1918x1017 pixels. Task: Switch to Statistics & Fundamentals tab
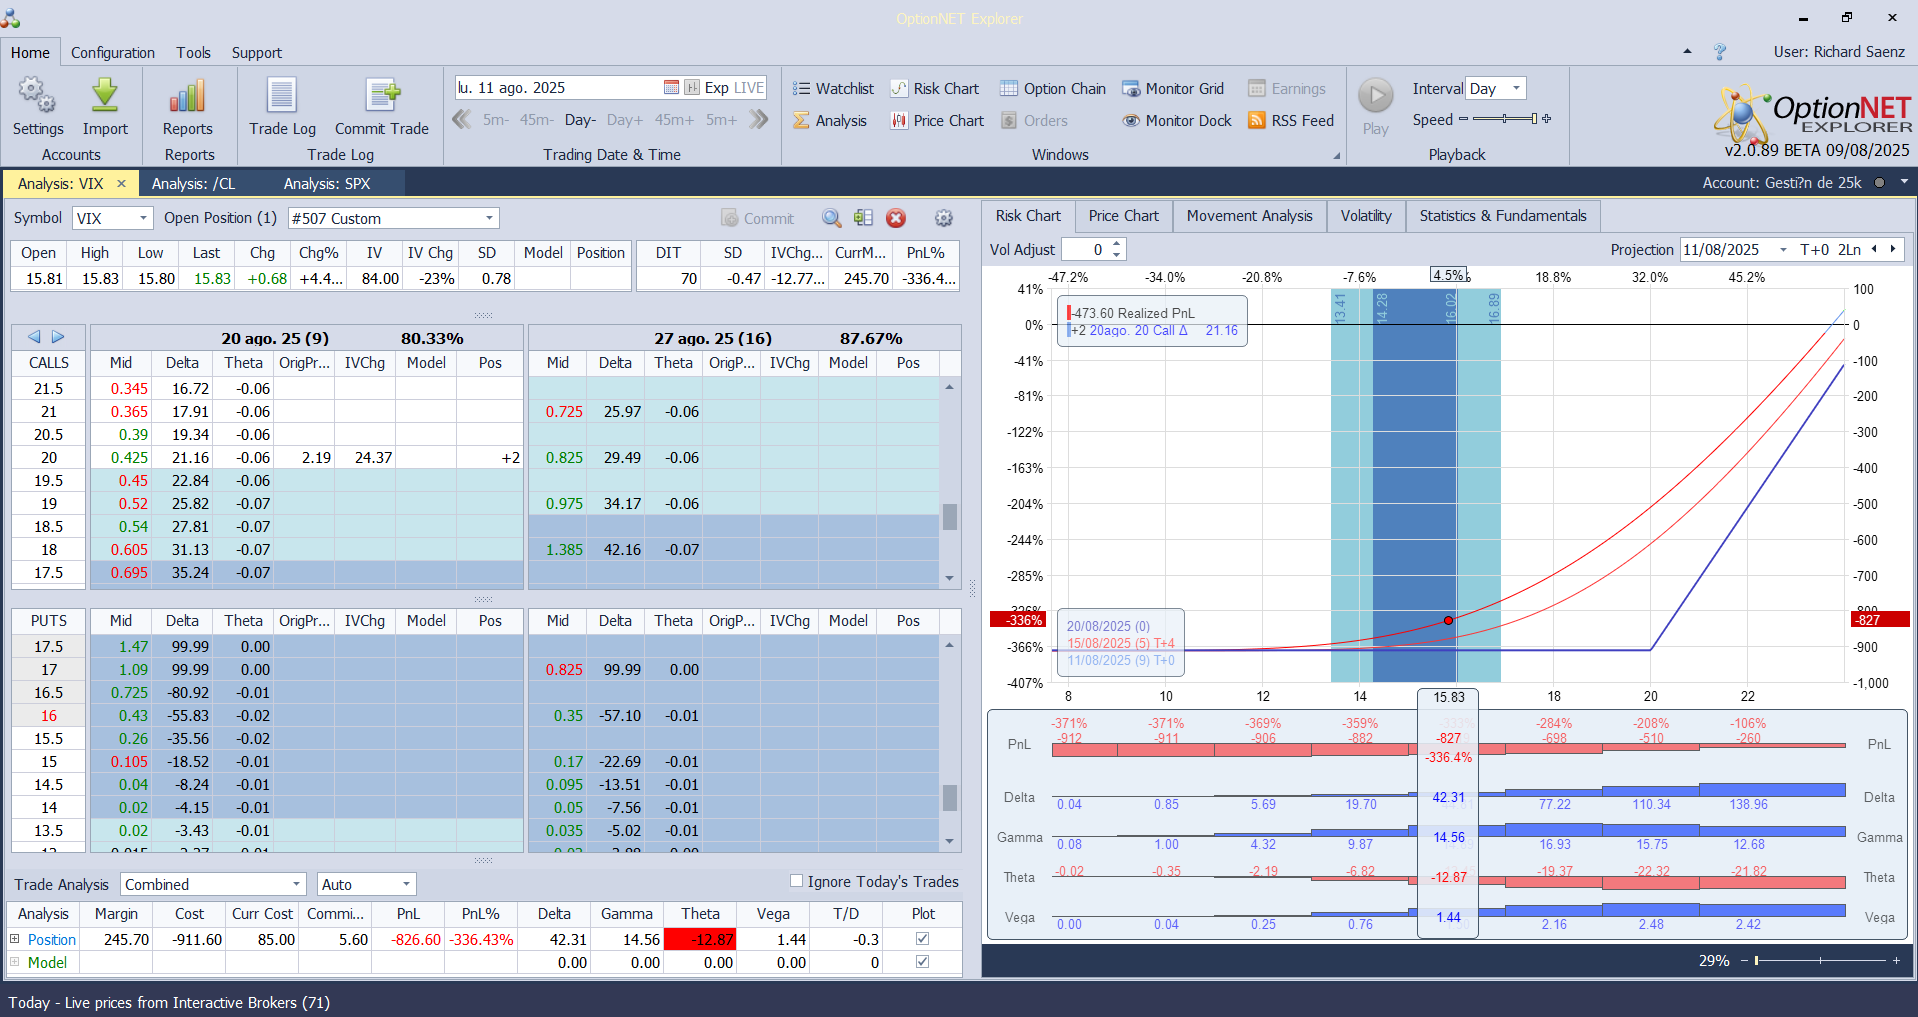[x=1503, y=216]
